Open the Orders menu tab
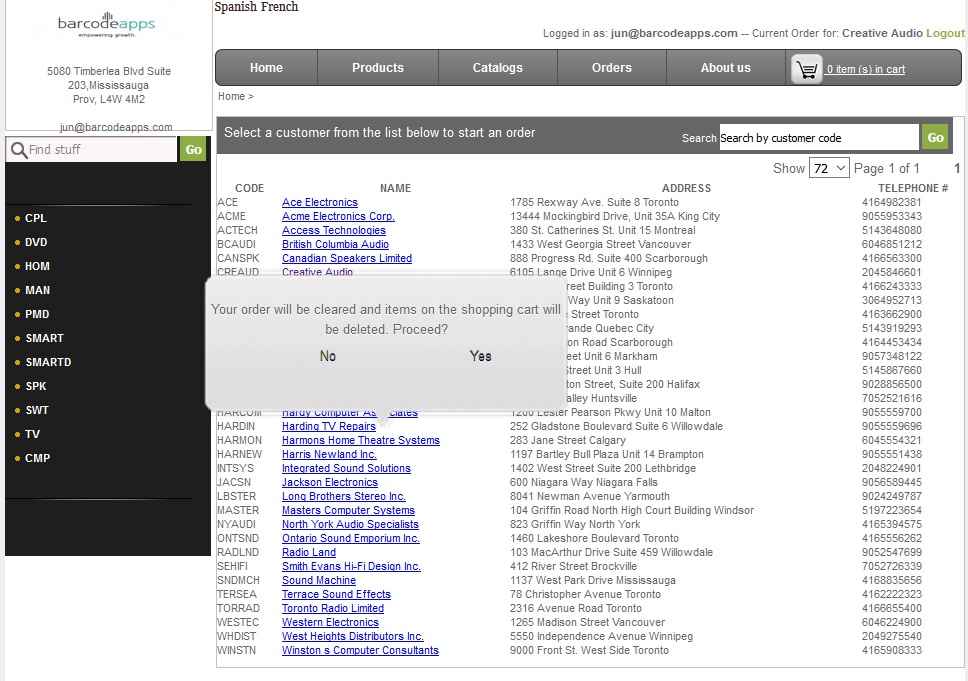968x681 pixels. [x=612, y=68]
